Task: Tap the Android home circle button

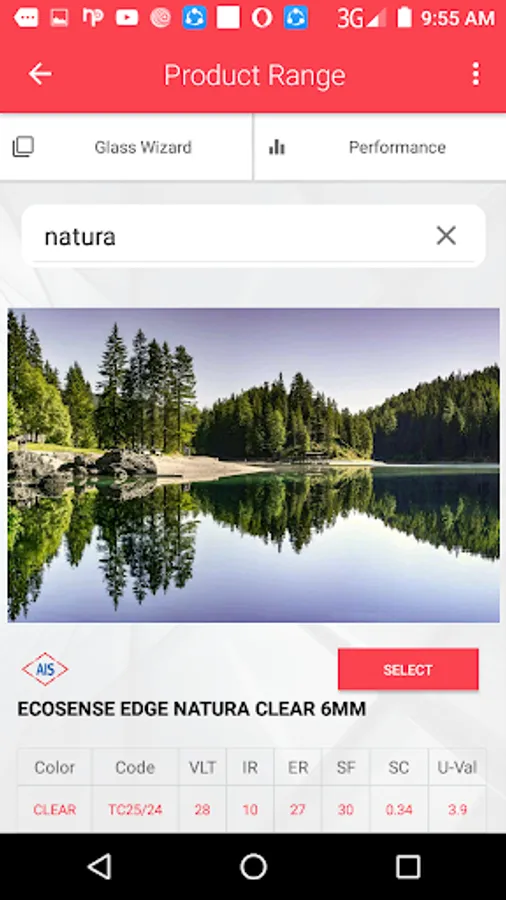Action: [253, 866]
